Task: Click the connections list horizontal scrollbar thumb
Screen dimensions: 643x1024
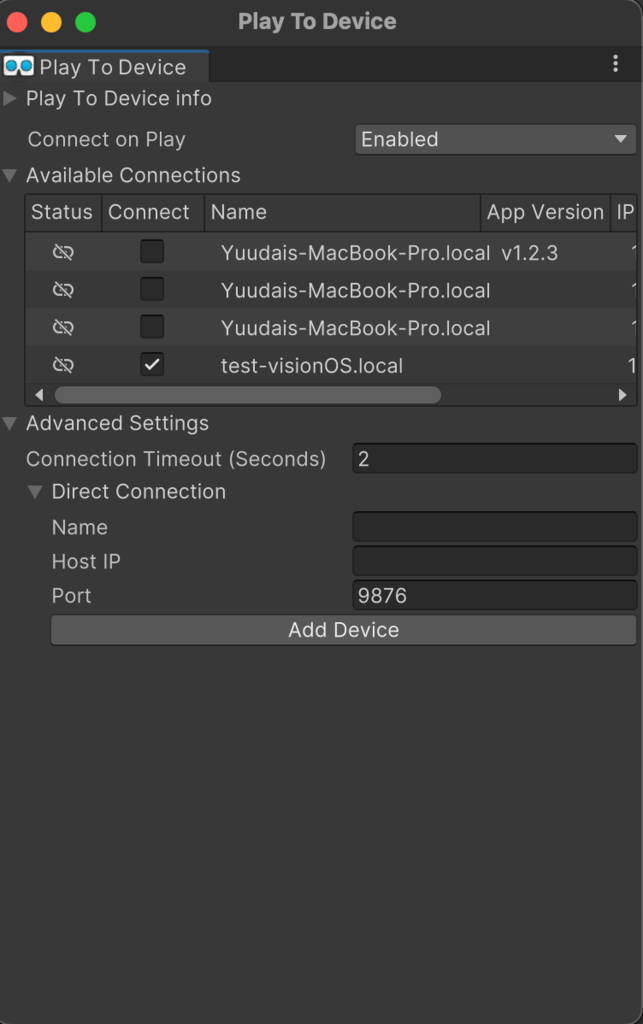Action: 248,394
